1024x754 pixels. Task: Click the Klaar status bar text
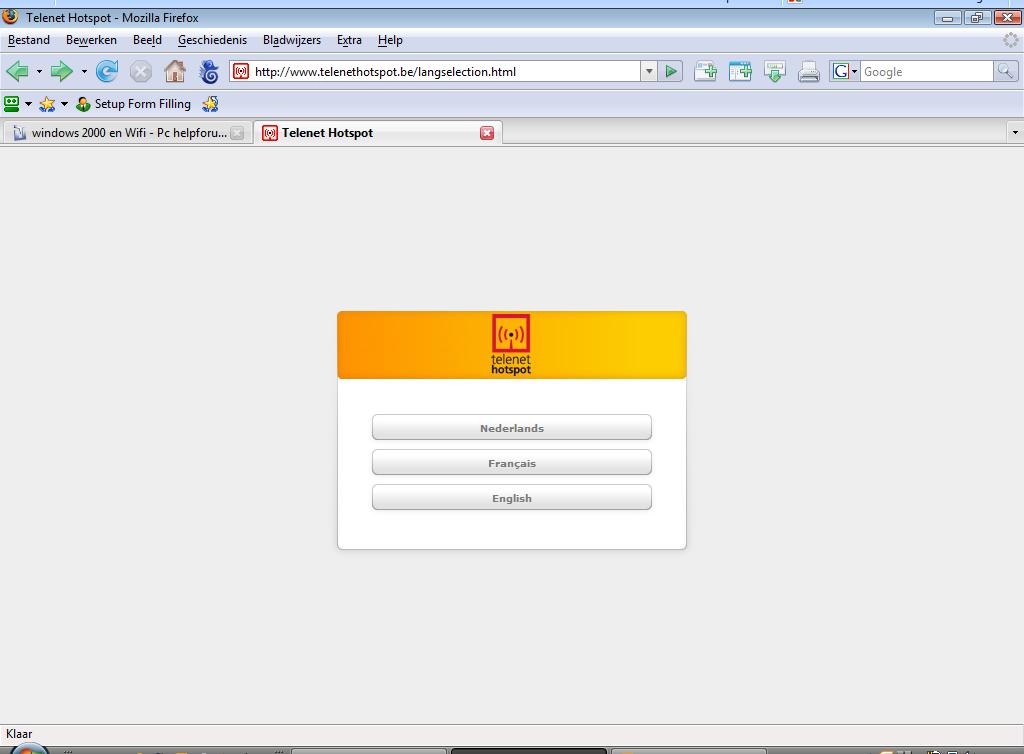coord(19,734)
